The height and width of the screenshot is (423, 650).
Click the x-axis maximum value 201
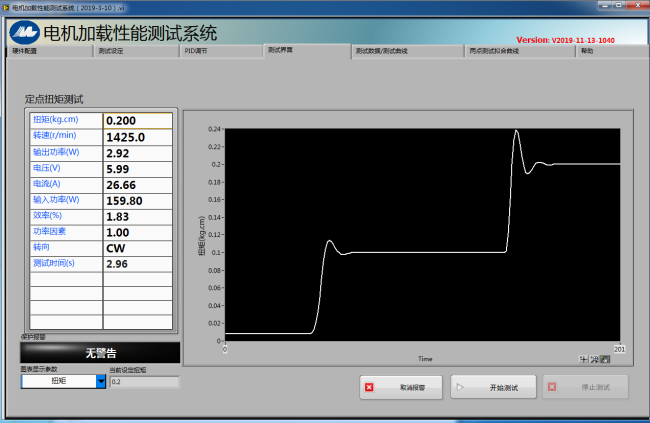tap(619, 348)
